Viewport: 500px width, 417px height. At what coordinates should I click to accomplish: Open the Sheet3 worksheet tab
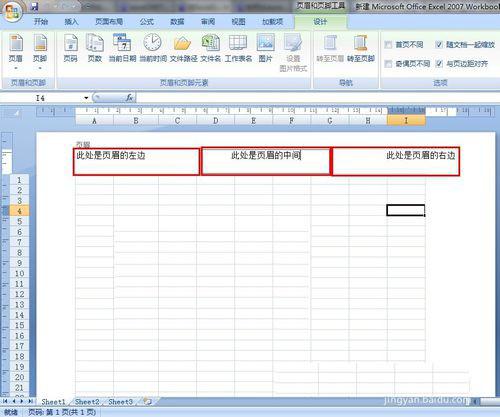(120, 402)
